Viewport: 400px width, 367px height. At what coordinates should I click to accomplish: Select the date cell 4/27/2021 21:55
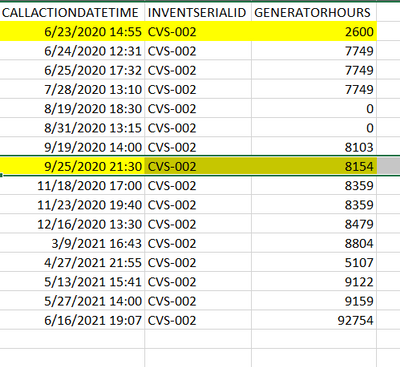[x=72, y=263]
